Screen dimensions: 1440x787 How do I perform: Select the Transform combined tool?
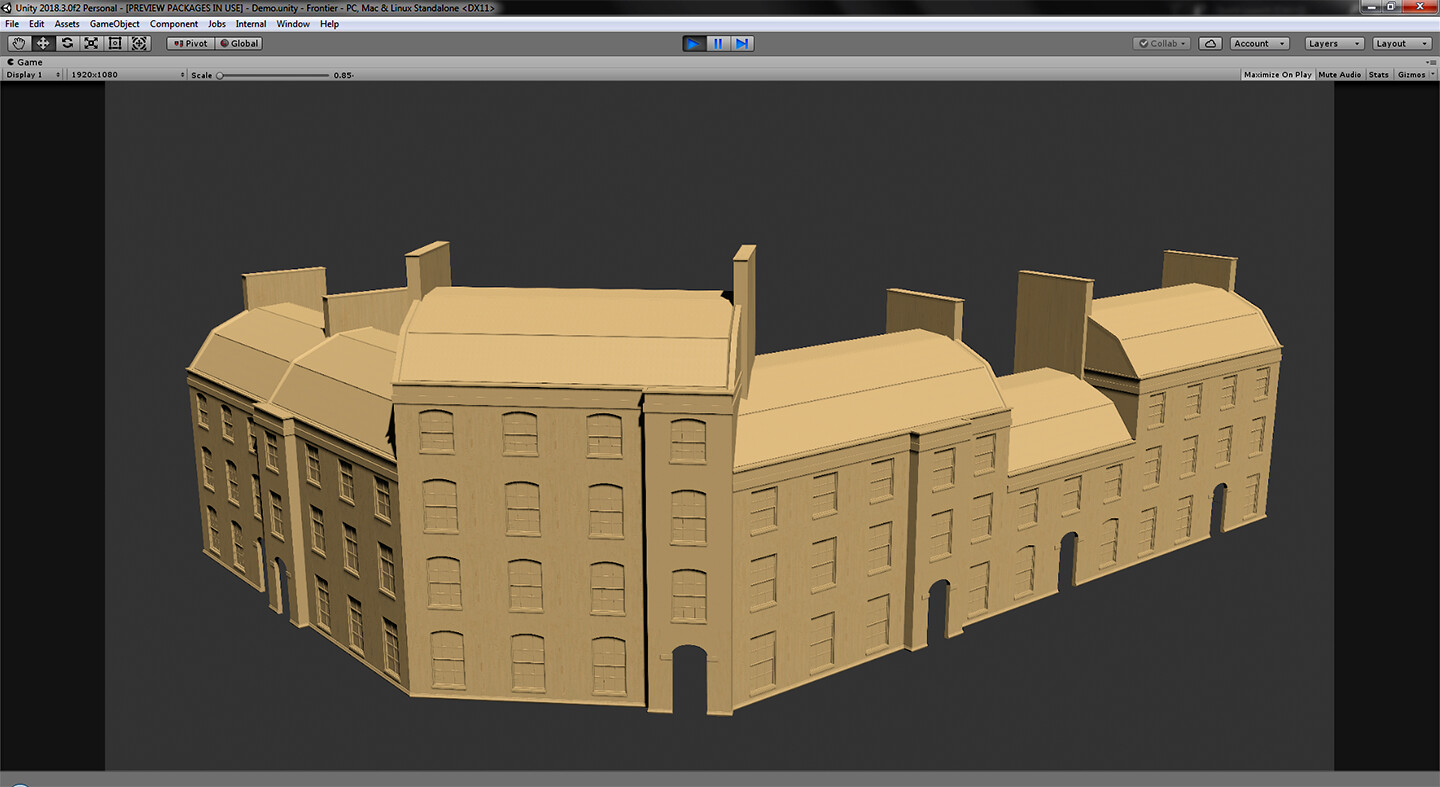coord(140,43)
